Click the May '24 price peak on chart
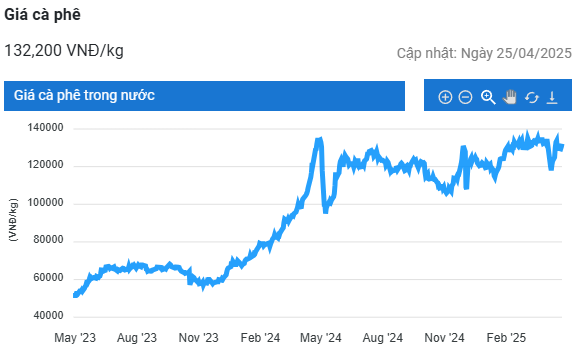Screen dimensions: 581x361 319,140
